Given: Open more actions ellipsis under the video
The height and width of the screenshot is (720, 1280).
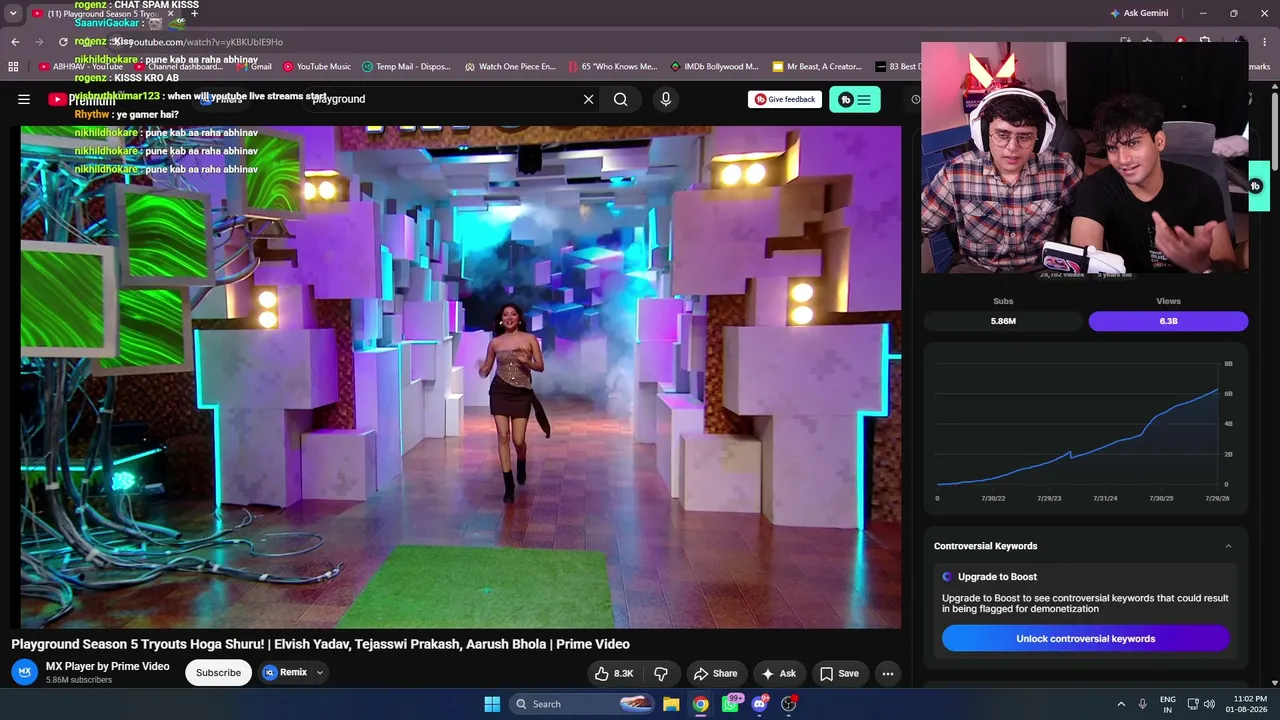Looking at the screenshot, I should click(x=887, y=673).
